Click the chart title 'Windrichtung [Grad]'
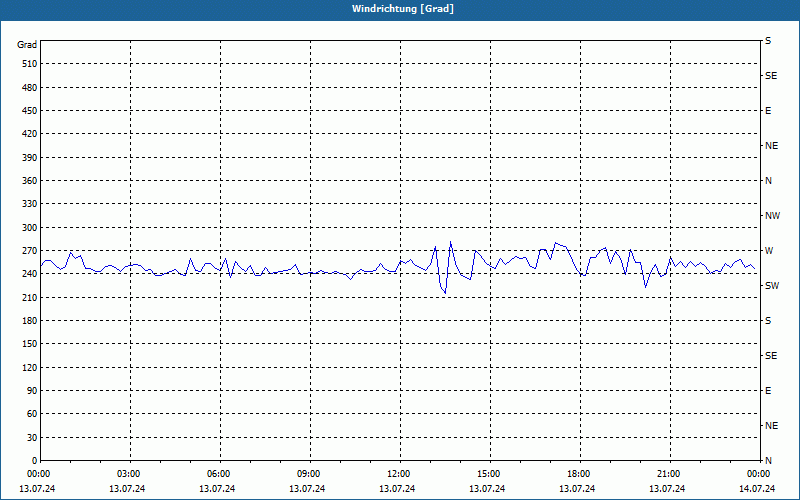This screenshot has height=500, width=800. coord(403,9)
